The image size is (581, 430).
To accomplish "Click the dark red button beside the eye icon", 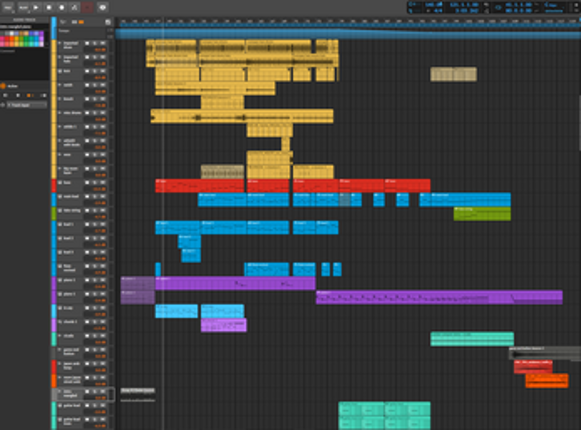I will 87,7.
